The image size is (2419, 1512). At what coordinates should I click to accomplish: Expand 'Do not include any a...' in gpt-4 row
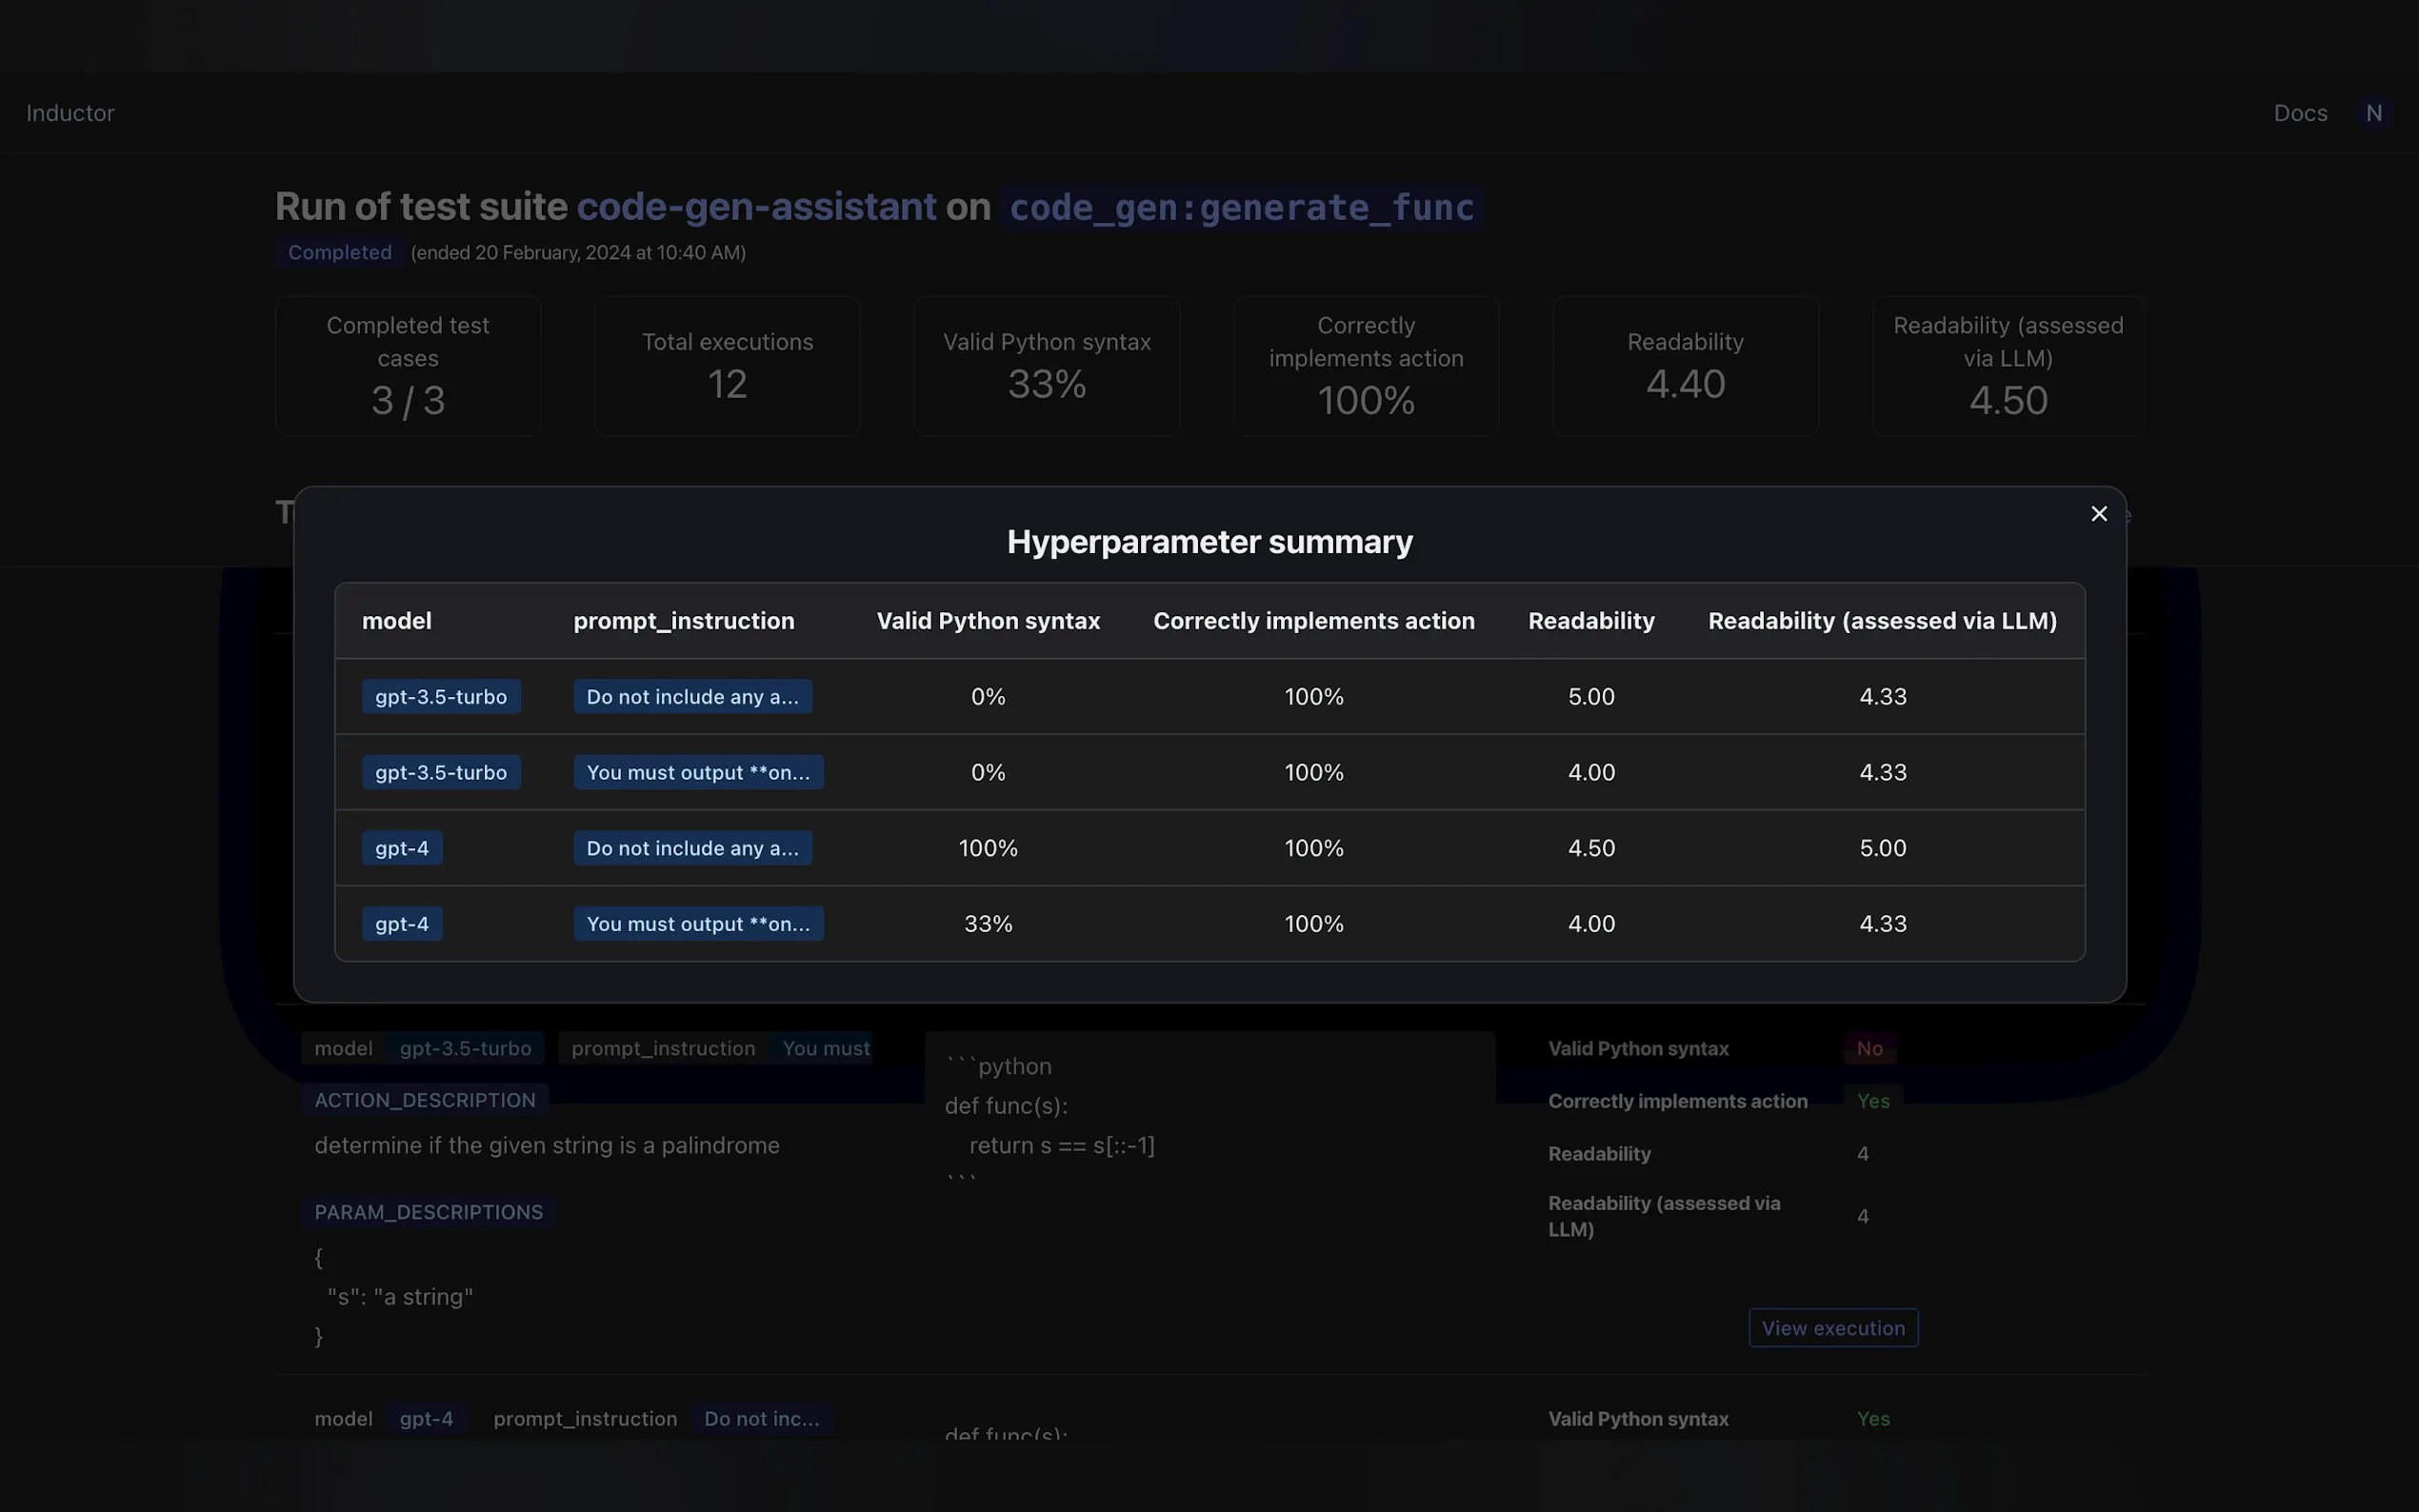coord(692,848)
